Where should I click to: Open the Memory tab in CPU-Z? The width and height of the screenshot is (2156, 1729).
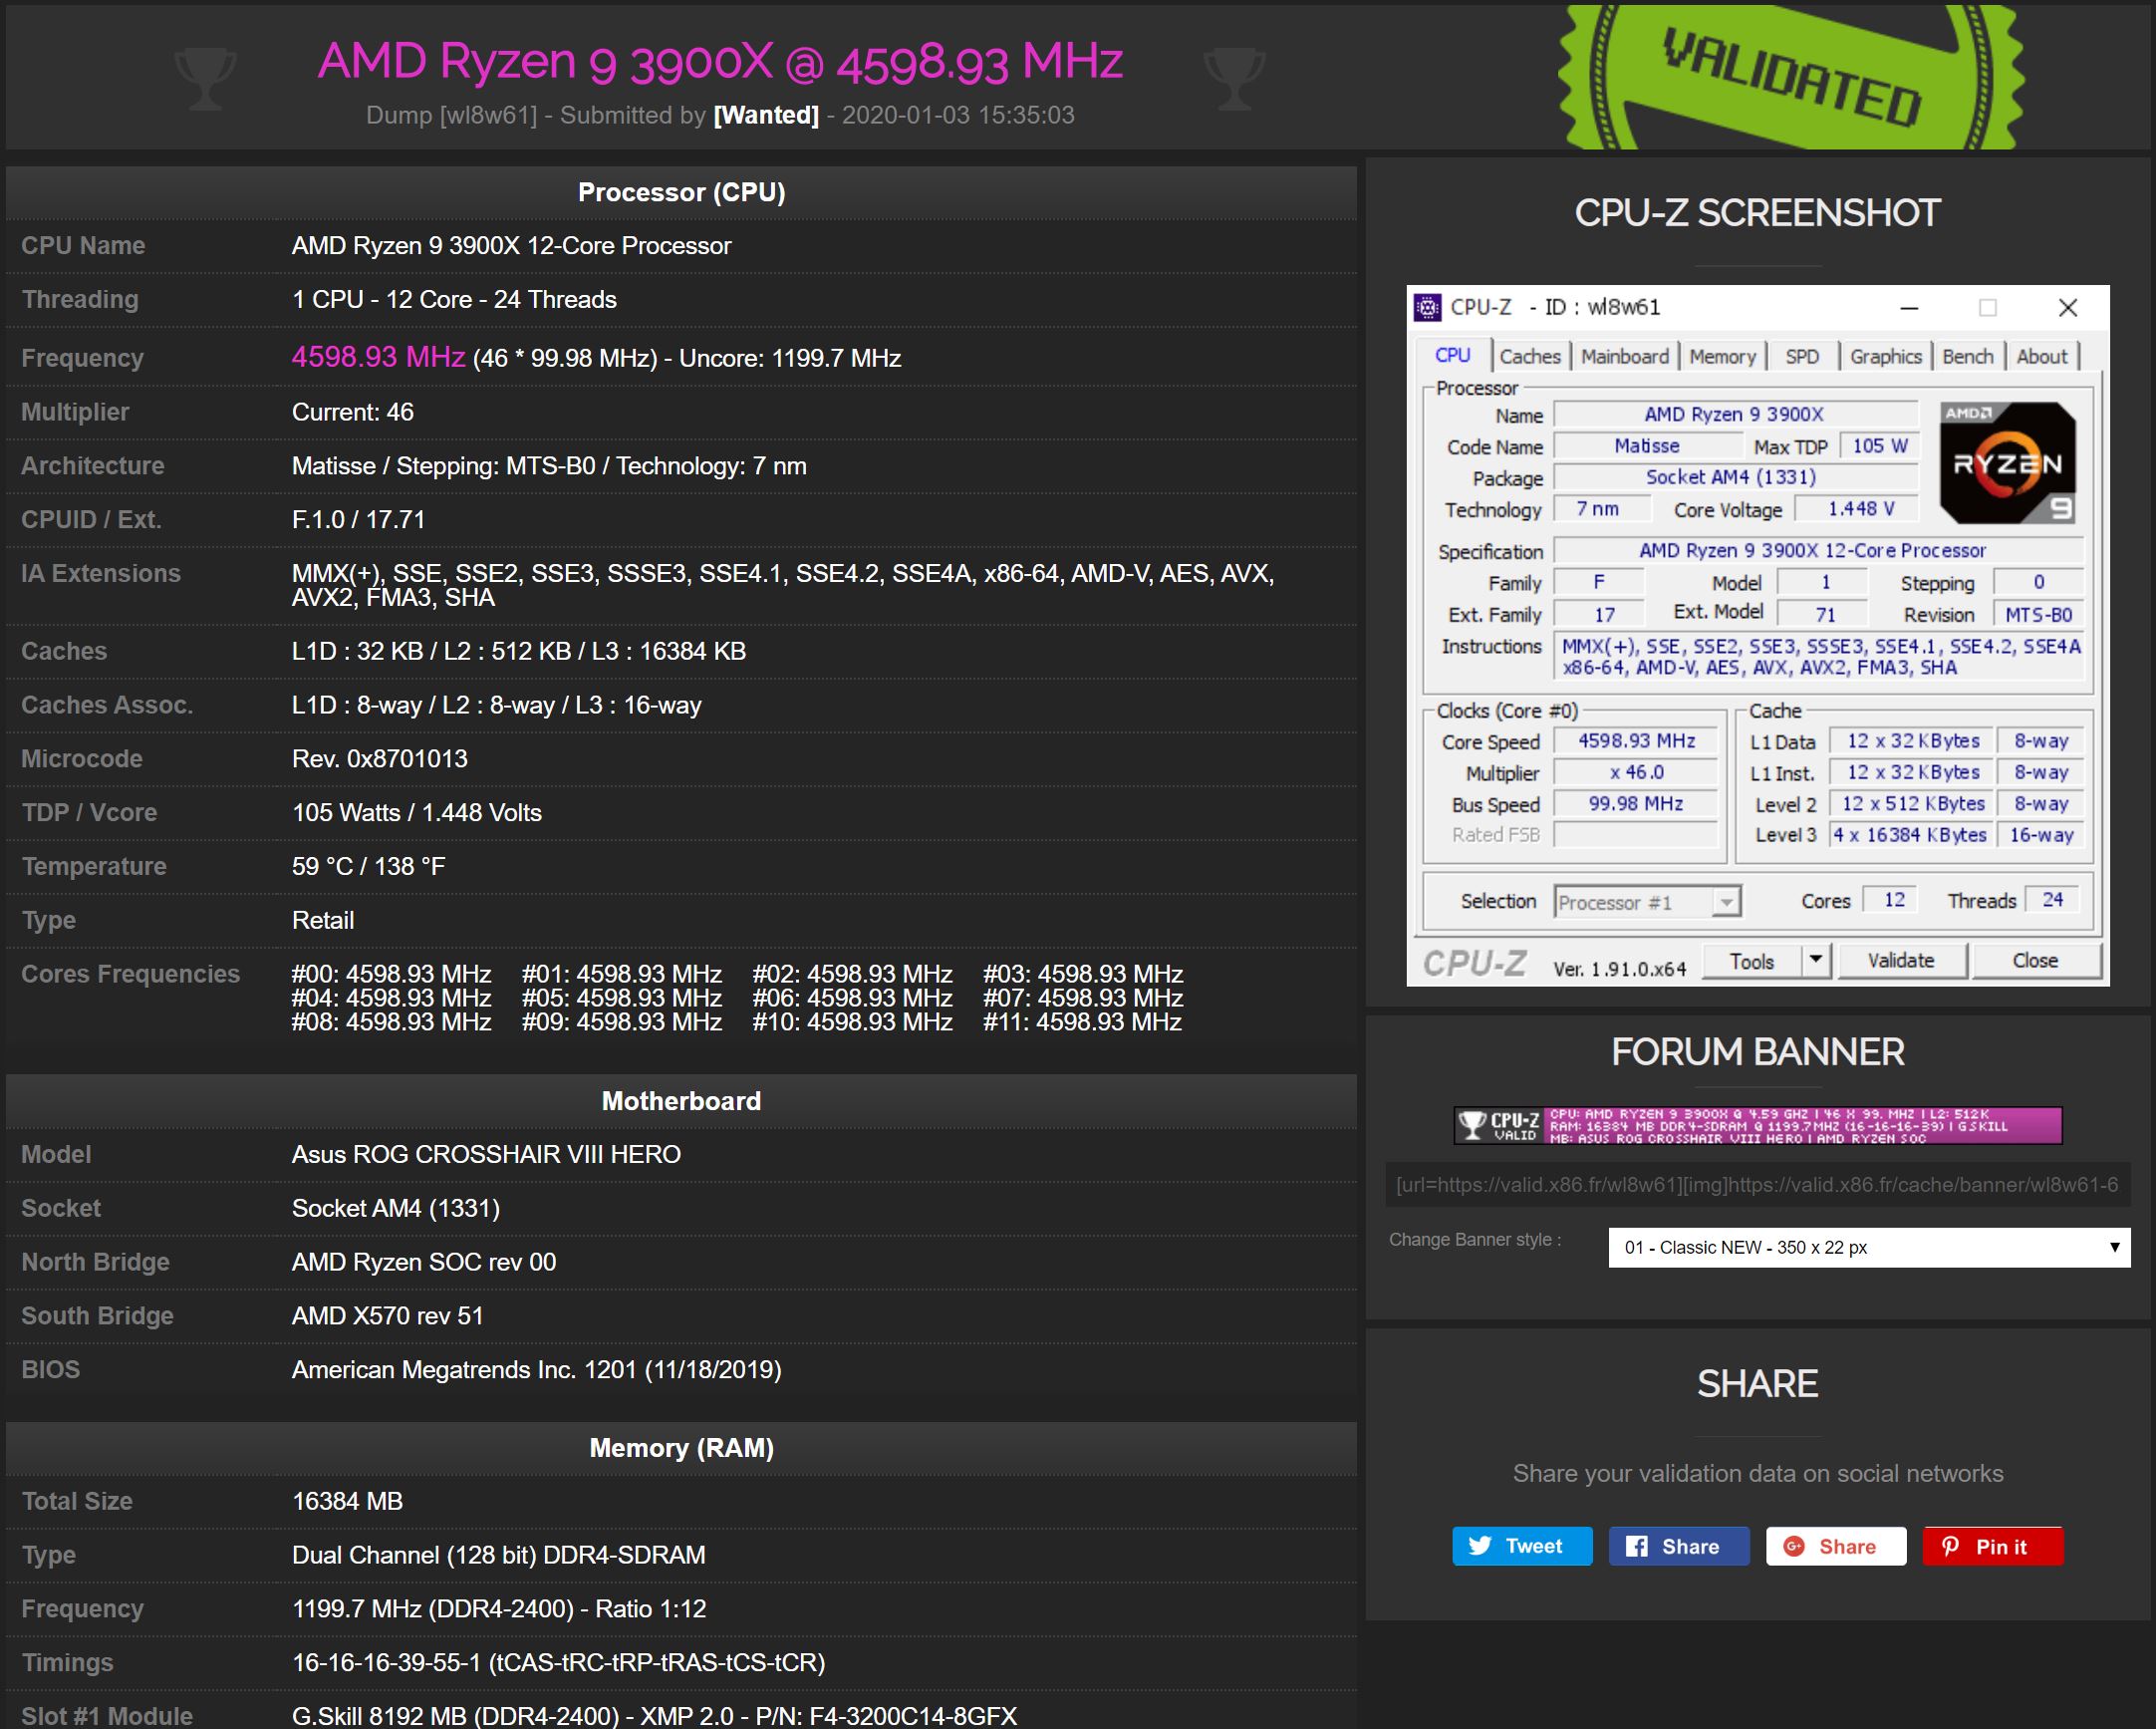click(1722, 356)
